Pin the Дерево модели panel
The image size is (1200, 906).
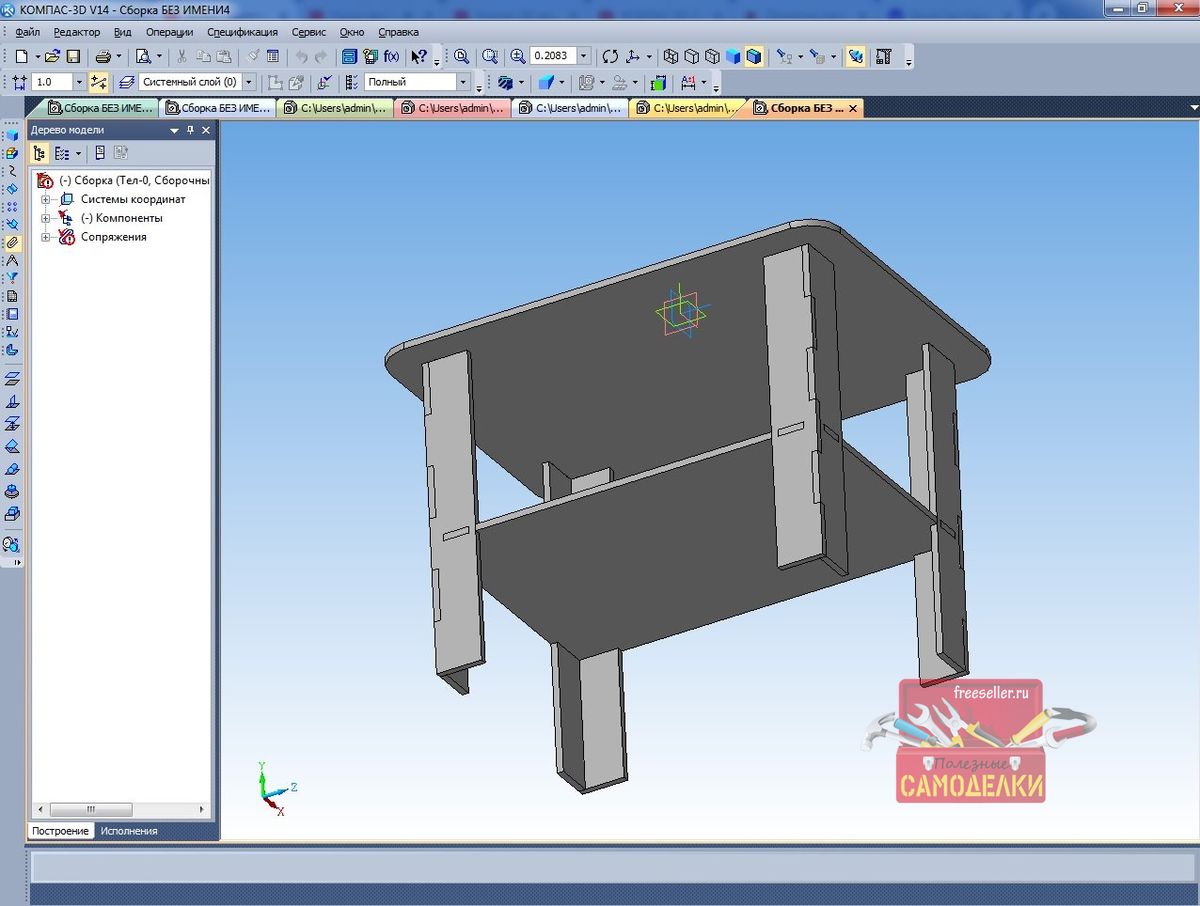(190, 130)
